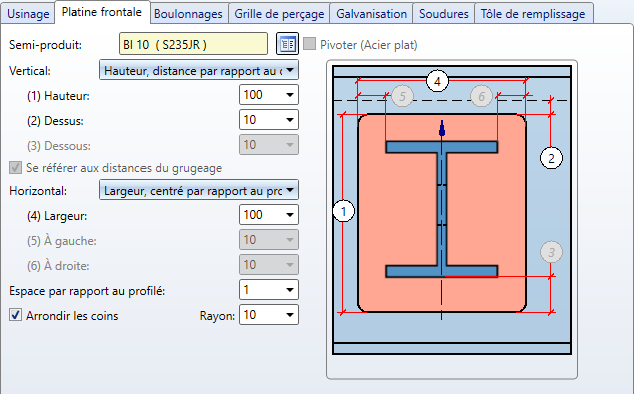Viewport: 634px width, 394px height.
Task: Toggle the Pivoter (Acier plat) checkbox
Action: point(309,44)
